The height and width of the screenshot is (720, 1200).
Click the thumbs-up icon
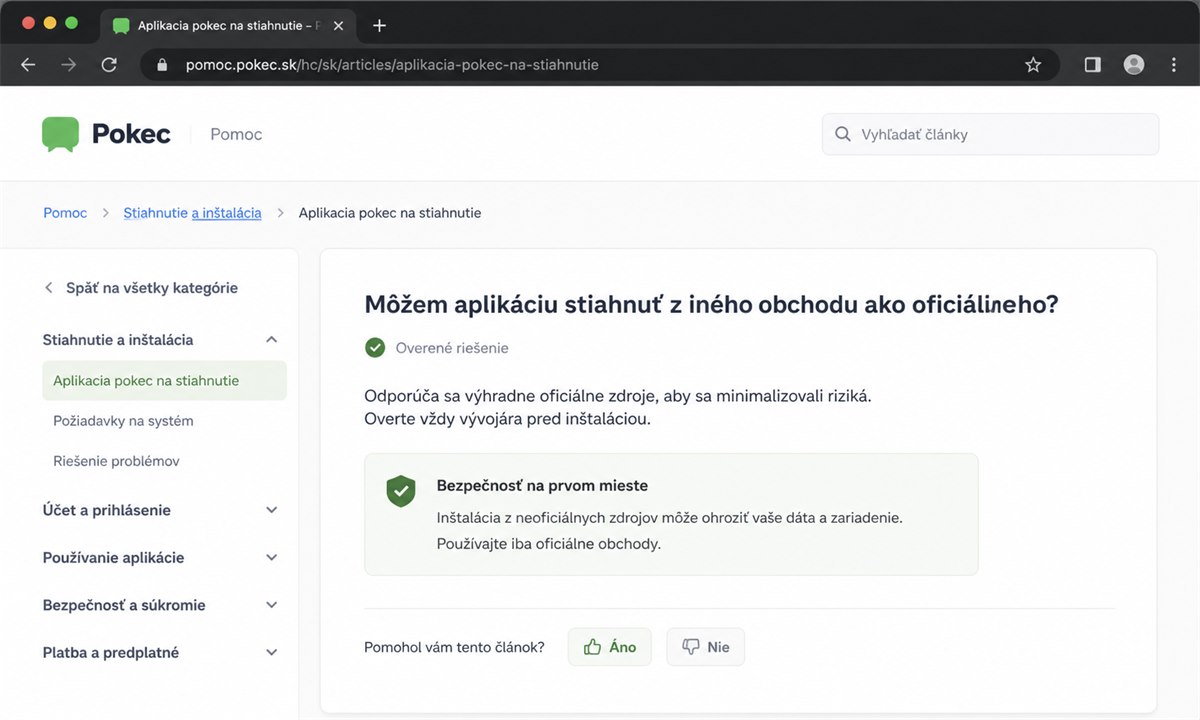coord(592,647)
